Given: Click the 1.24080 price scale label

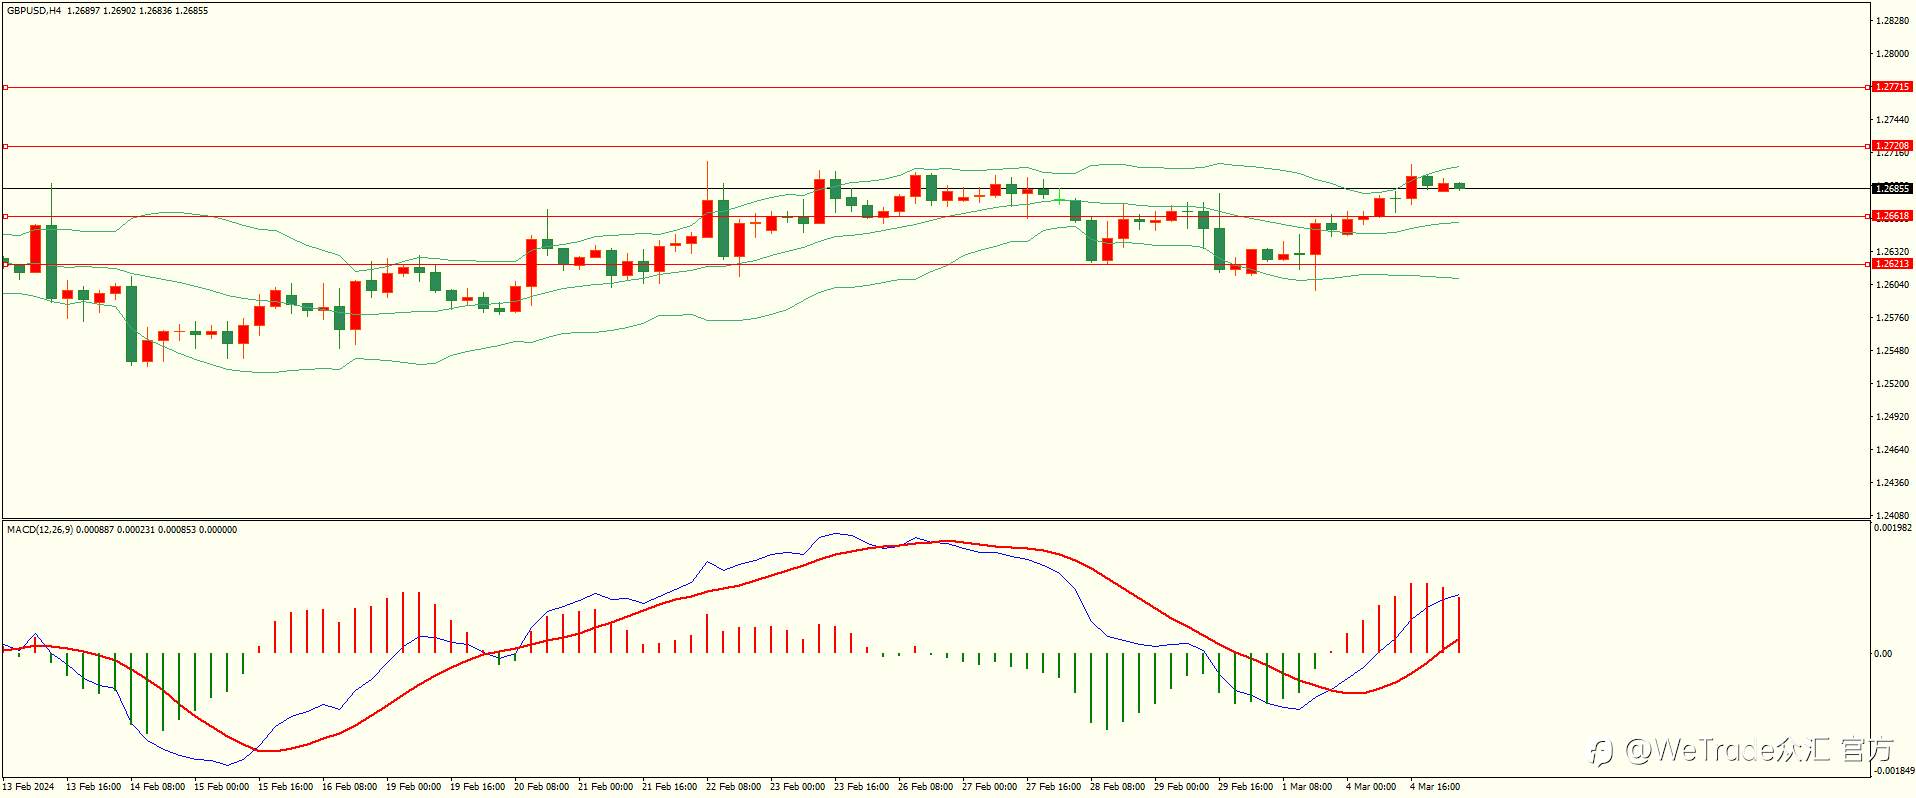Looking at the screenshot, I should coord(1893,516).
